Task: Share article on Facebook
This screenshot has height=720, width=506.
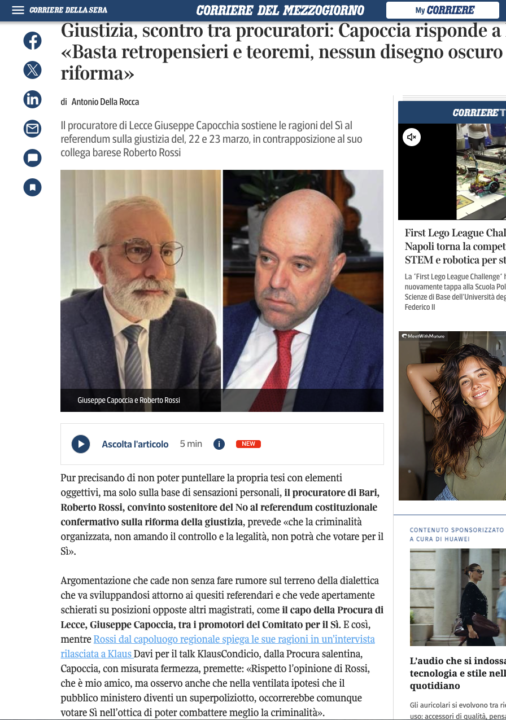Action: [x=32, y=40]
